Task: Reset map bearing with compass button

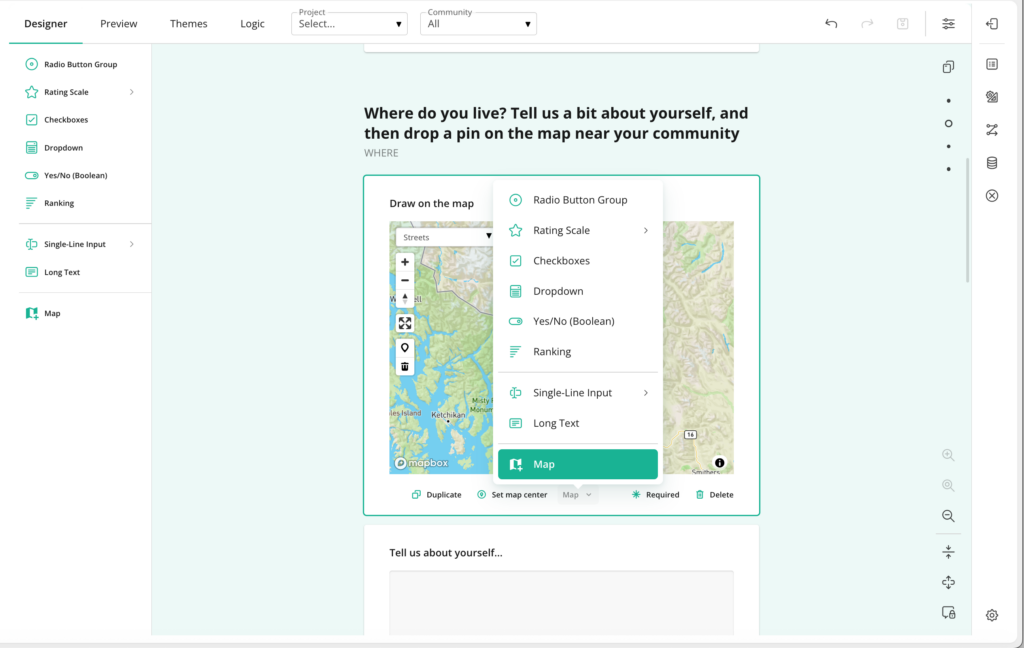Action: pyautogui.click(x=405, y=298)
